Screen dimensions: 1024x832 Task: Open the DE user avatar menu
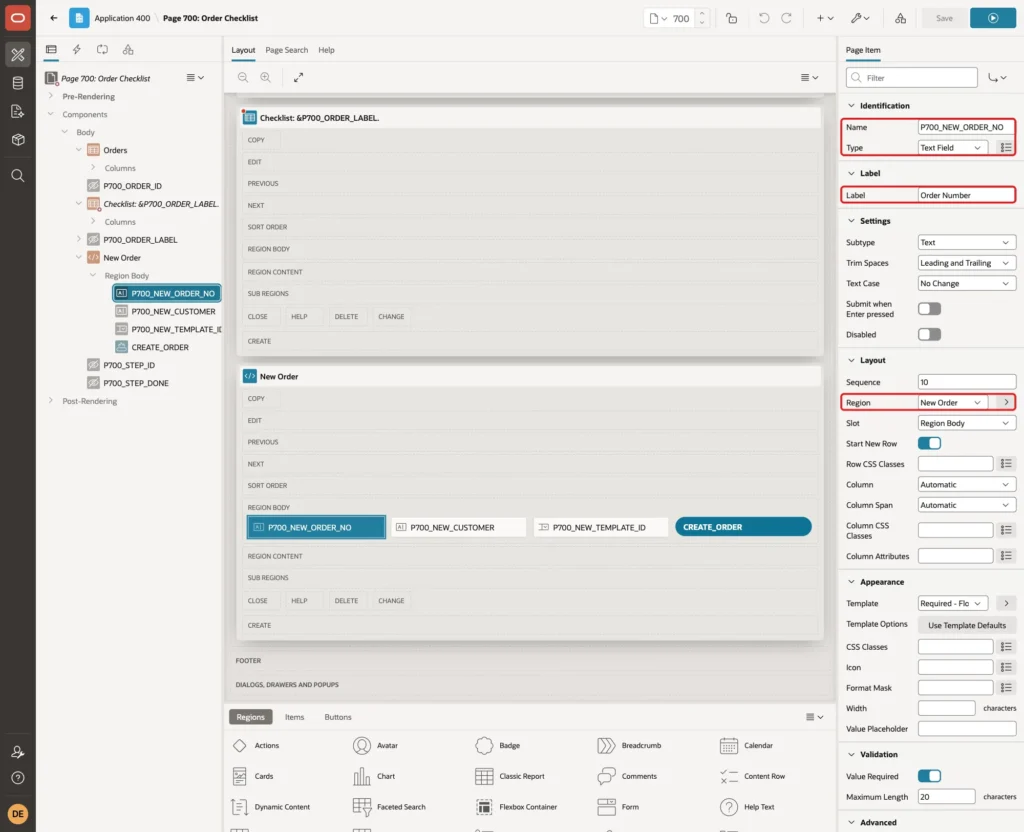pyautogui.click(x=18, y=814)
